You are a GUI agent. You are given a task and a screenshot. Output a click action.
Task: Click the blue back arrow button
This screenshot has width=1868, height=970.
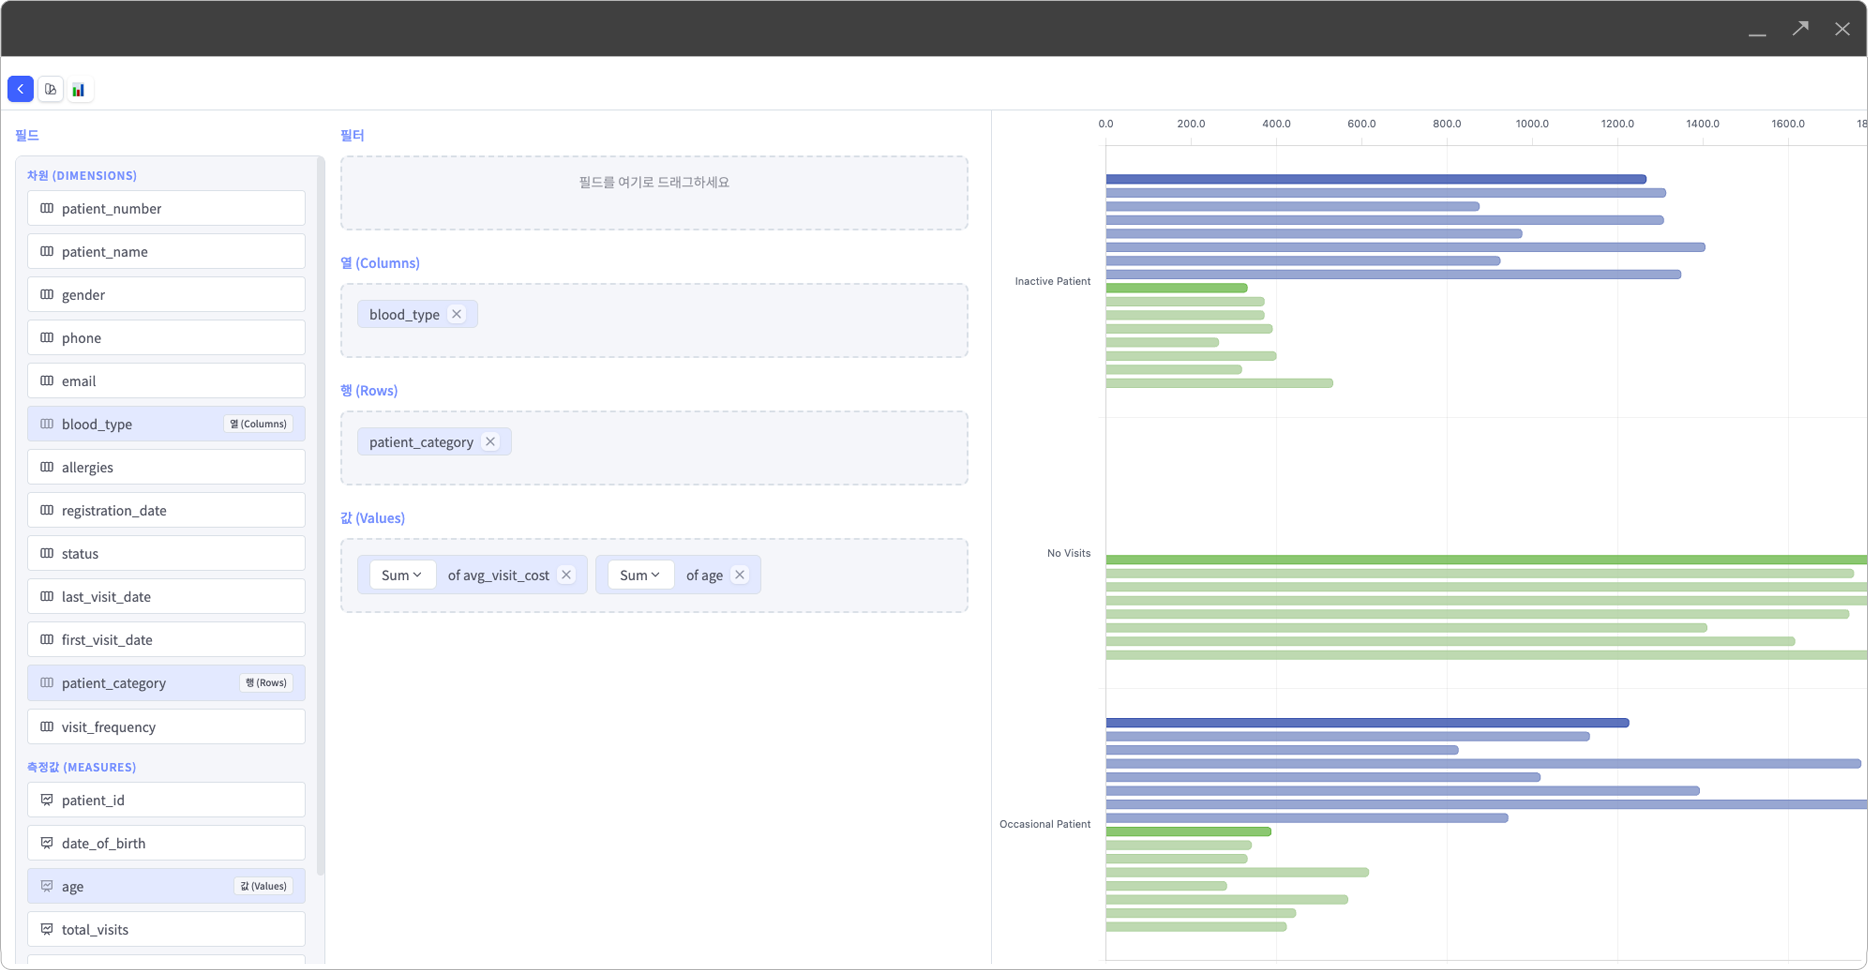click(20, 89)
